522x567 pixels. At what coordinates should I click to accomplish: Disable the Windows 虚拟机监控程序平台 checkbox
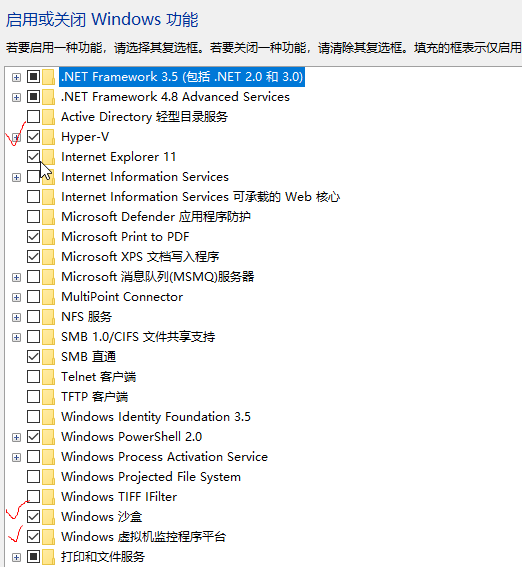(33, 536)
